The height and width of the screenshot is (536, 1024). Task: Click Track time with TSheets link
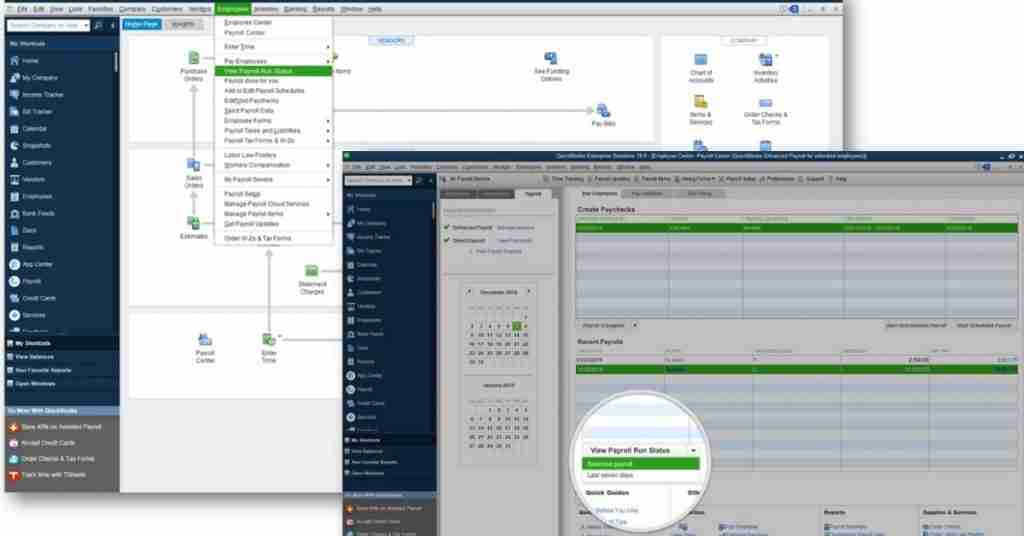tap(54, 475)
